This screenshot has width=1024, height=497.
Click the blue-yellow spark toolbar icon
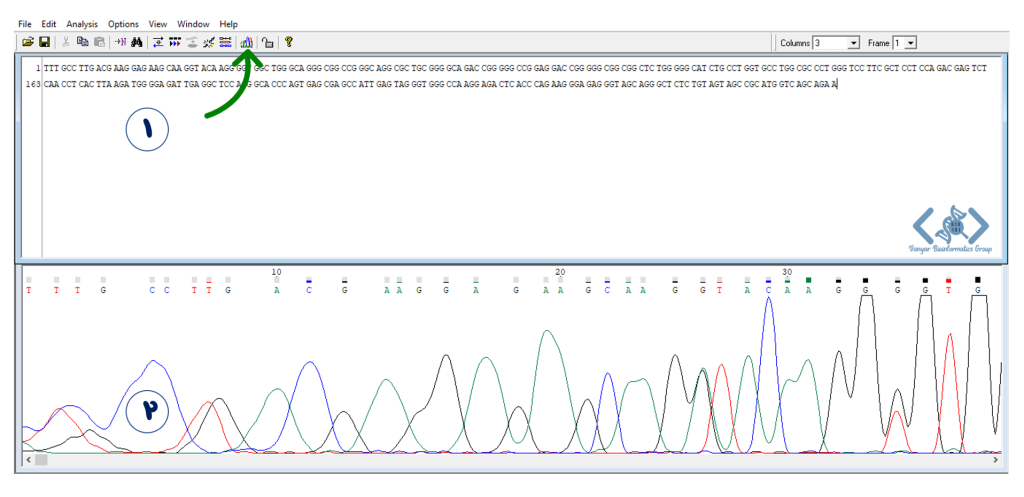[208, 42]
